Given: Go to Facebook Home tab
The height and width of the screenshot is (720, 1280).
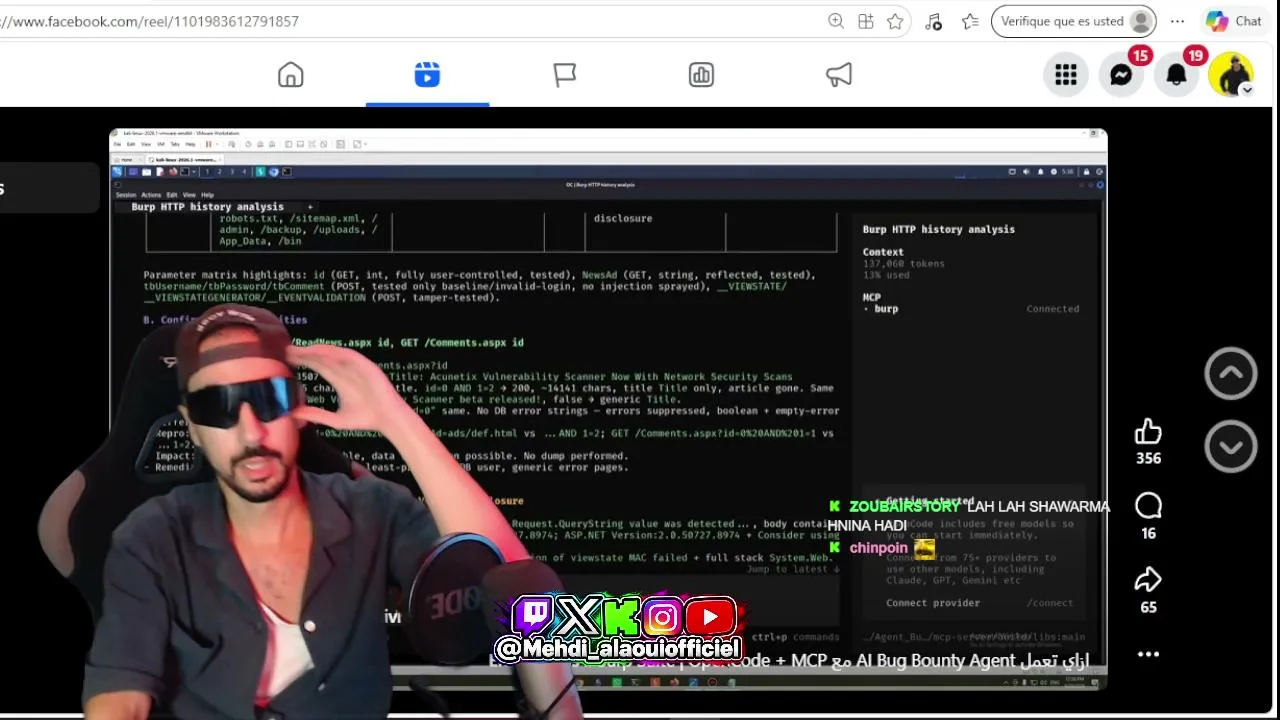Looking at the screenshot, I should pos(290,75).
